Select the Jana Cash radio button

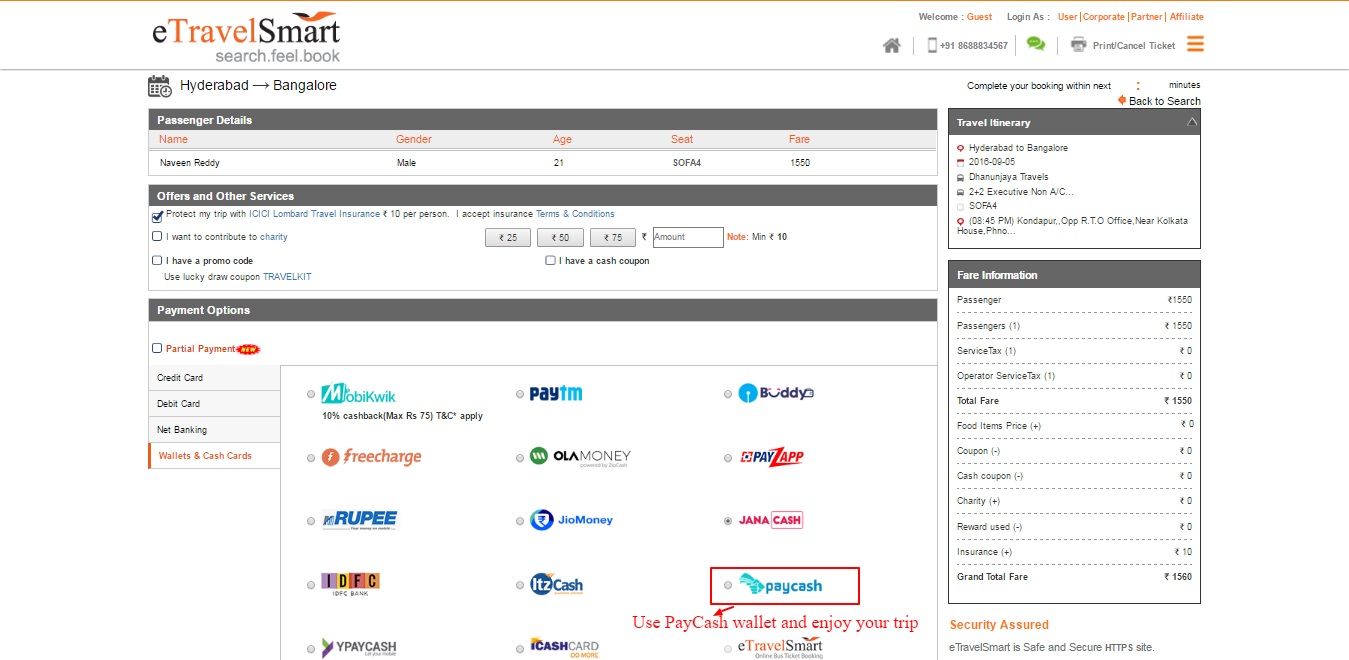click(728, 521)
